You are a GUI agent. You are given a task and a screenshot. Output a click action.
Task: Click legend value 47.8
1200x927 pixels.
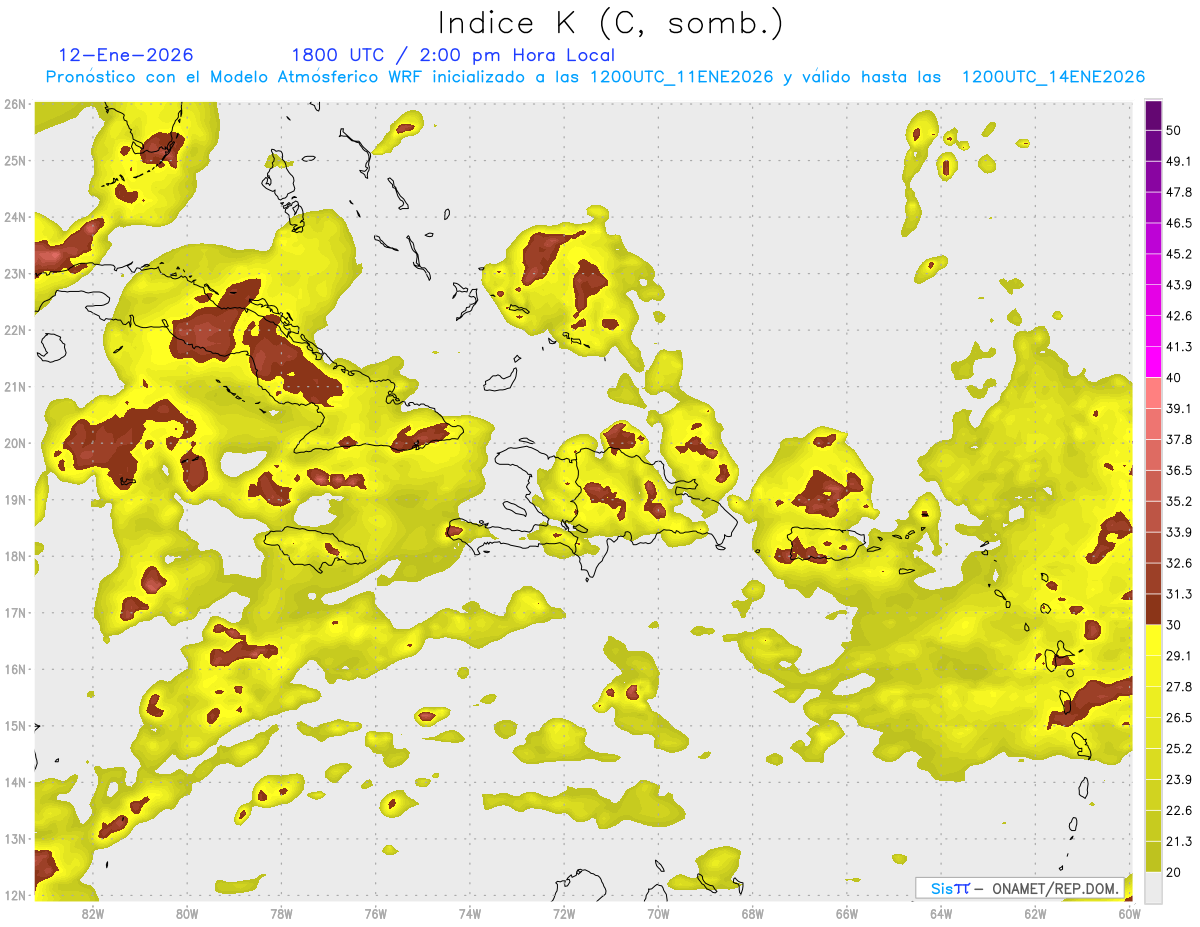pos(1179,192)
